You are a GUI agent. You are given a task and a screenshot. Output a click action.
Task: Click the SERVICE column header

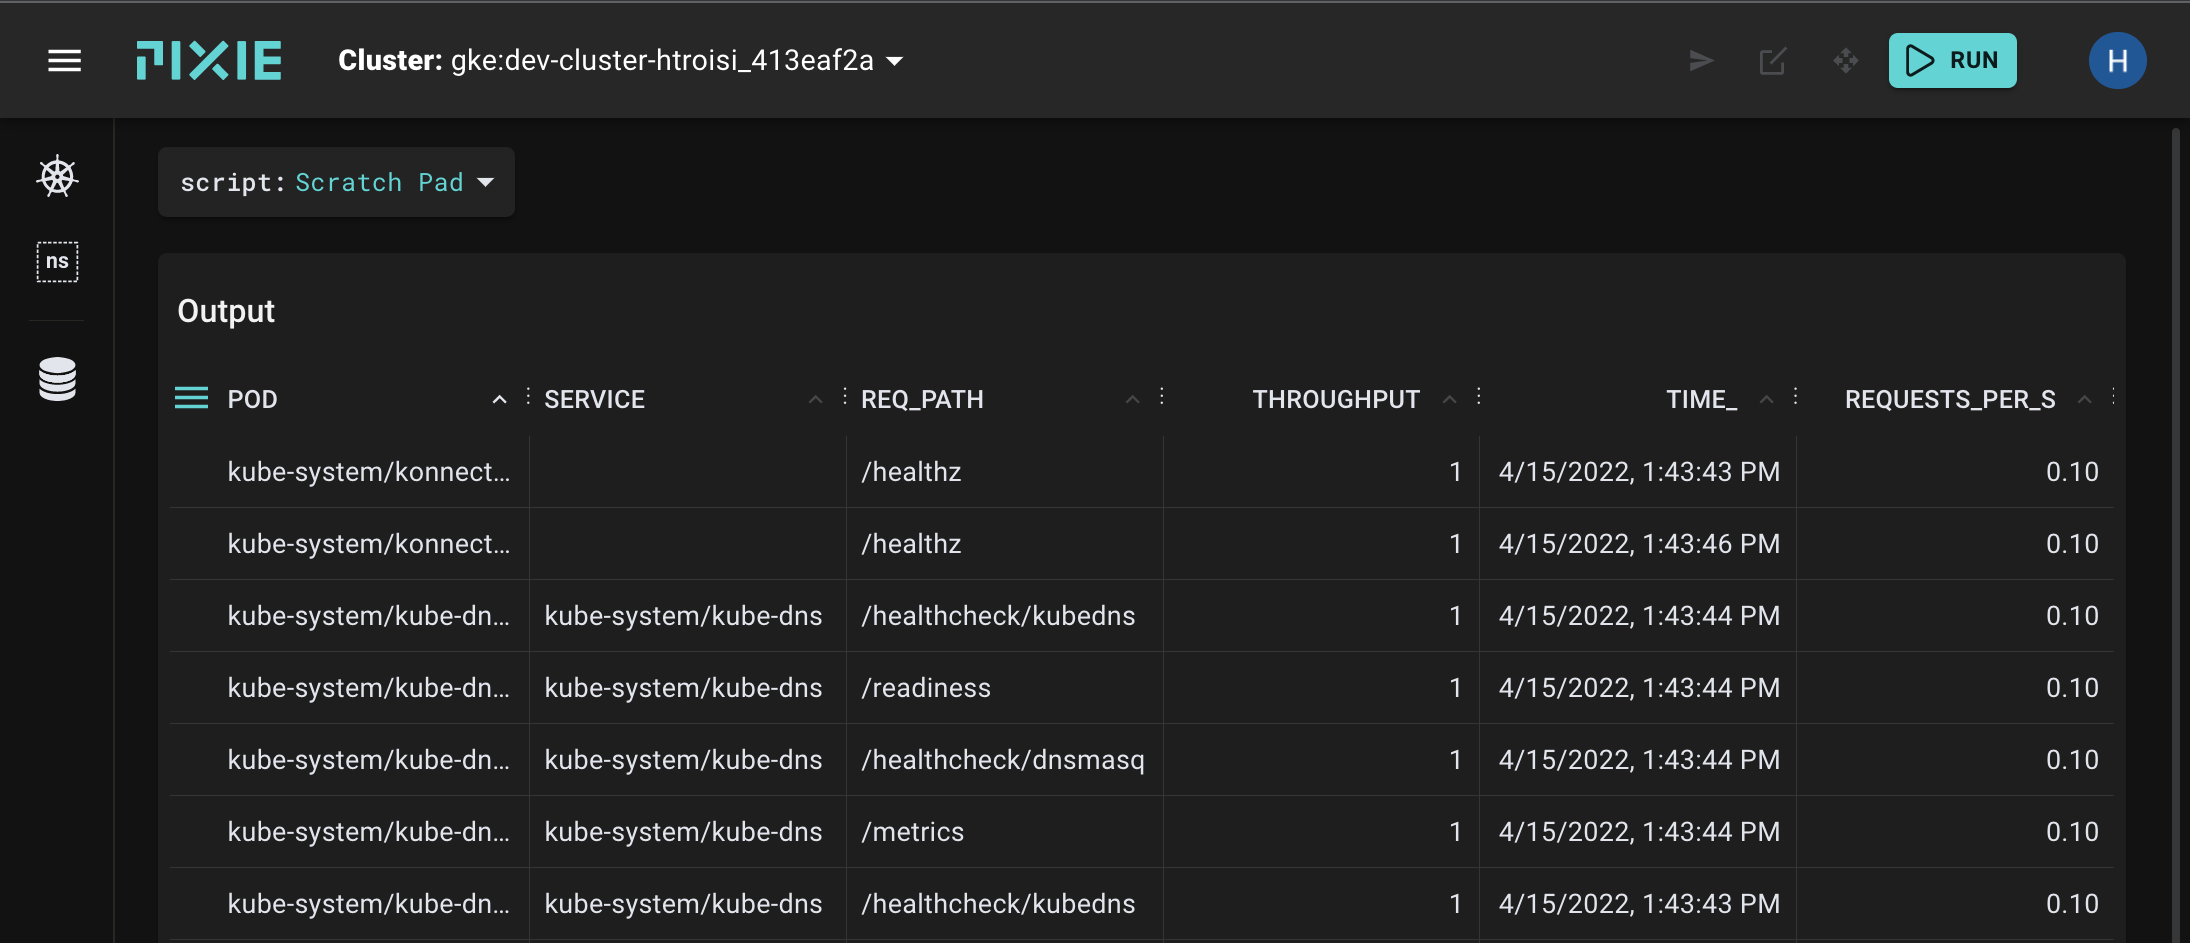point(594,400)
